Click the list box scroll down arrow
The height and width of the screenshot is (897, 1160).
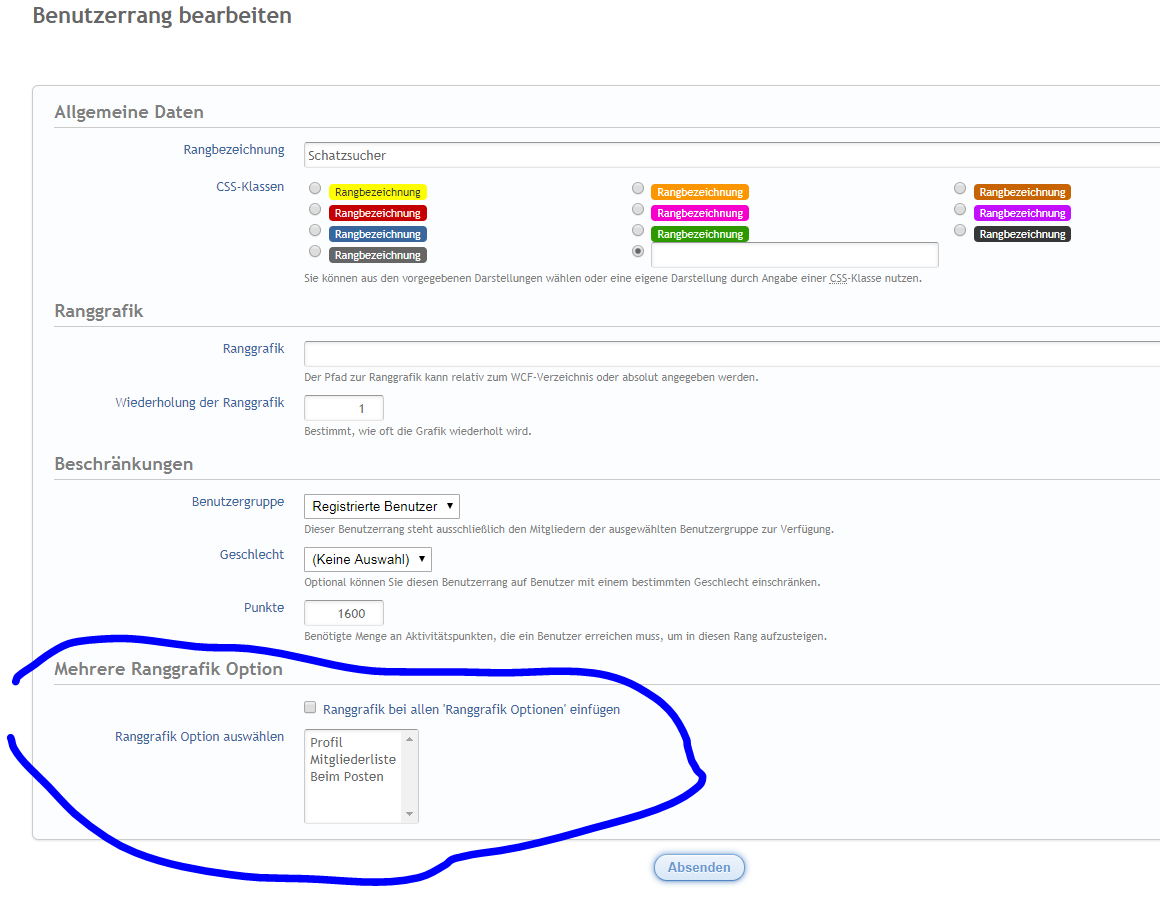click(x=408, y=814)
